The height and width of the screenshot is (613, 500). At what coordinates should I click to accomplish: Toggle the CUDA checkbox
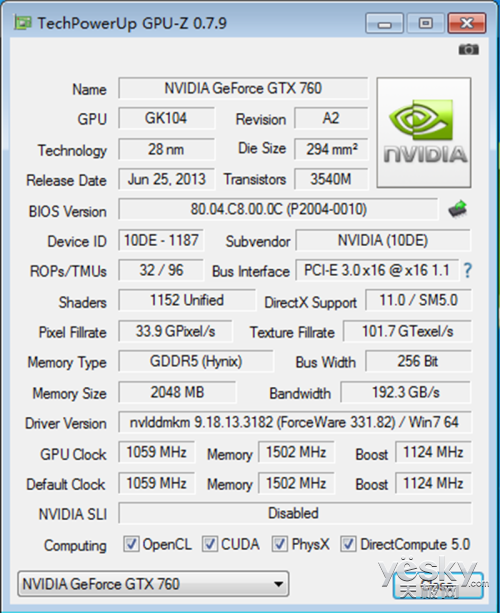[210, 544]
